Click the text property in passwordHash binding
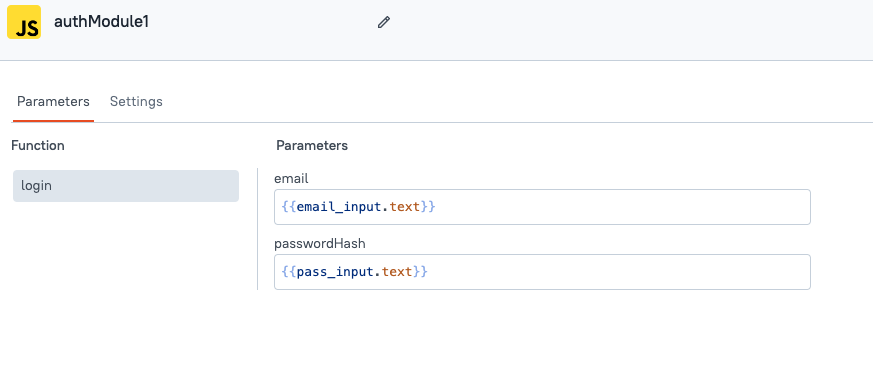Image resolution: width=873 pixels, height=369 pixels. point(397,272)
